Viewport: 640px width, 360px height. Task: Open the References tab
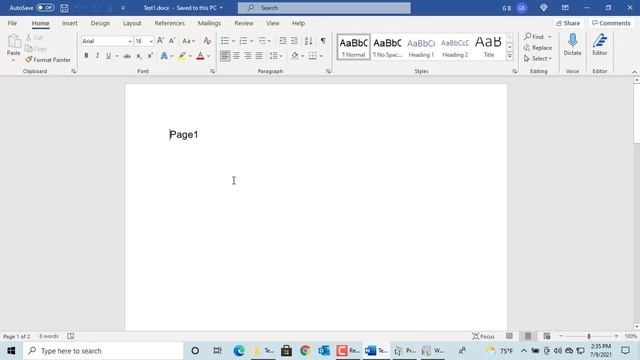point(170,23)
